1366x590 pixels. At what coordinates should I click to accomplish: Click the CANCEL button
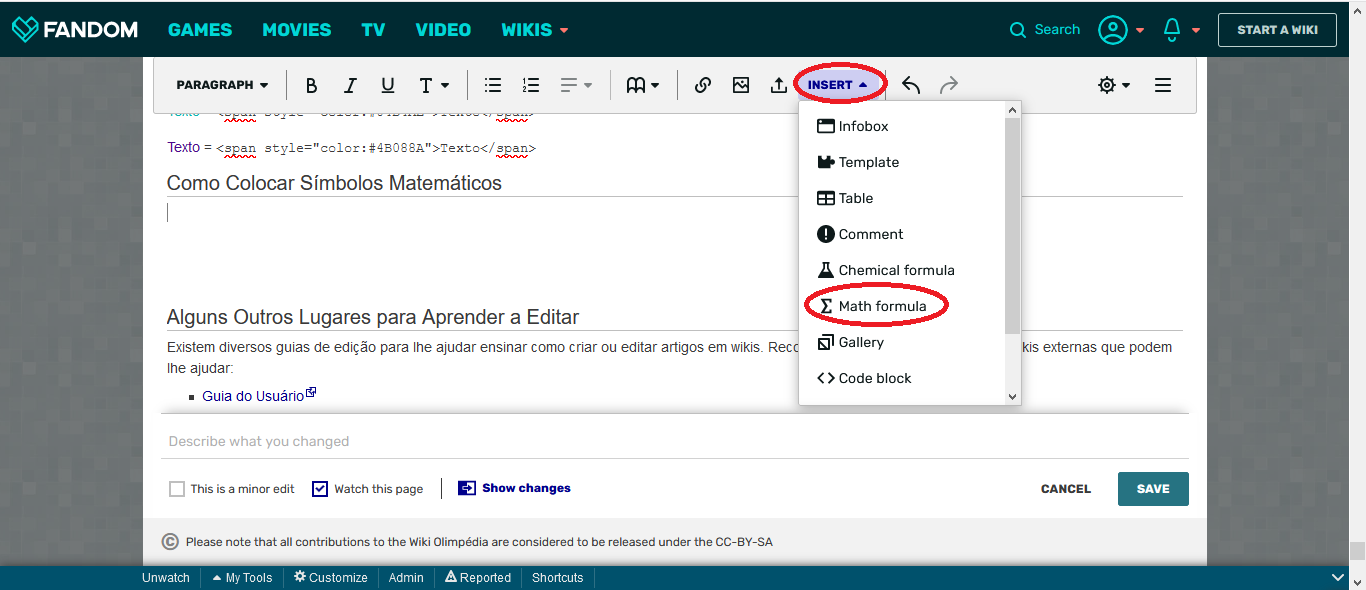point(1066,489)
